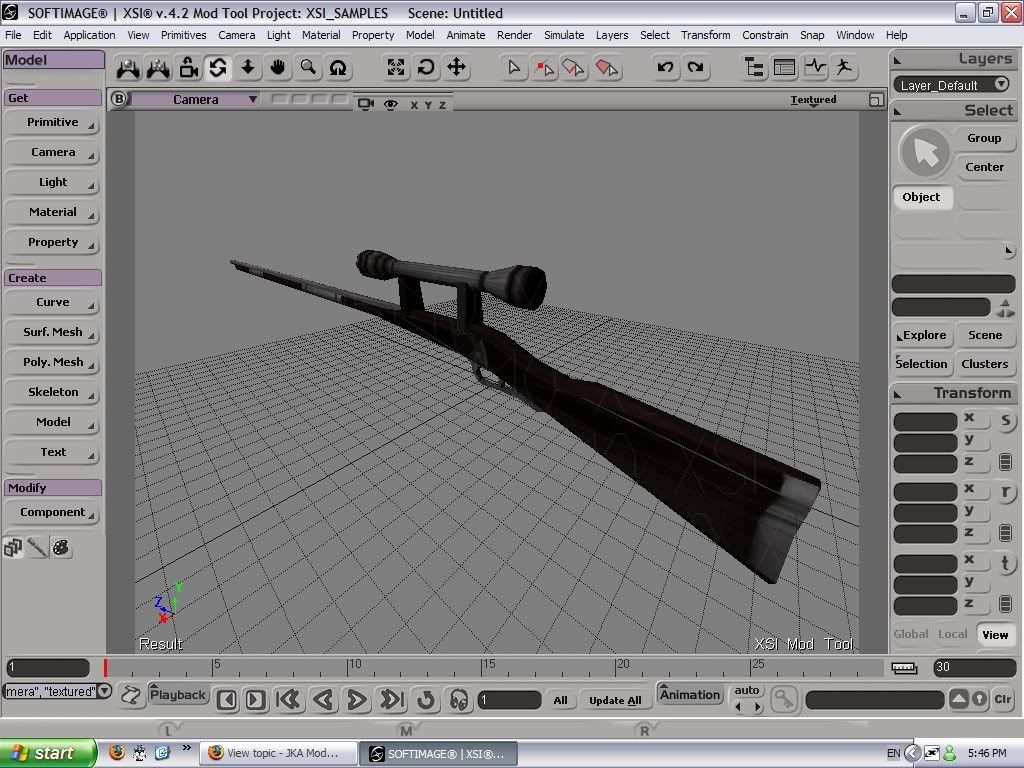Screen dimensions: 1024x768
Task: Click the Group button
Action: pos(984,138)
